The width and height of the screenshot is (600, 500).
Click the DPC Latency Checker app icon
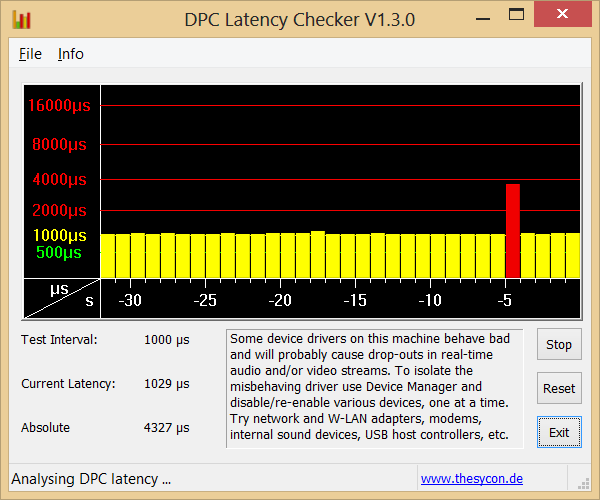pos(21,20)
